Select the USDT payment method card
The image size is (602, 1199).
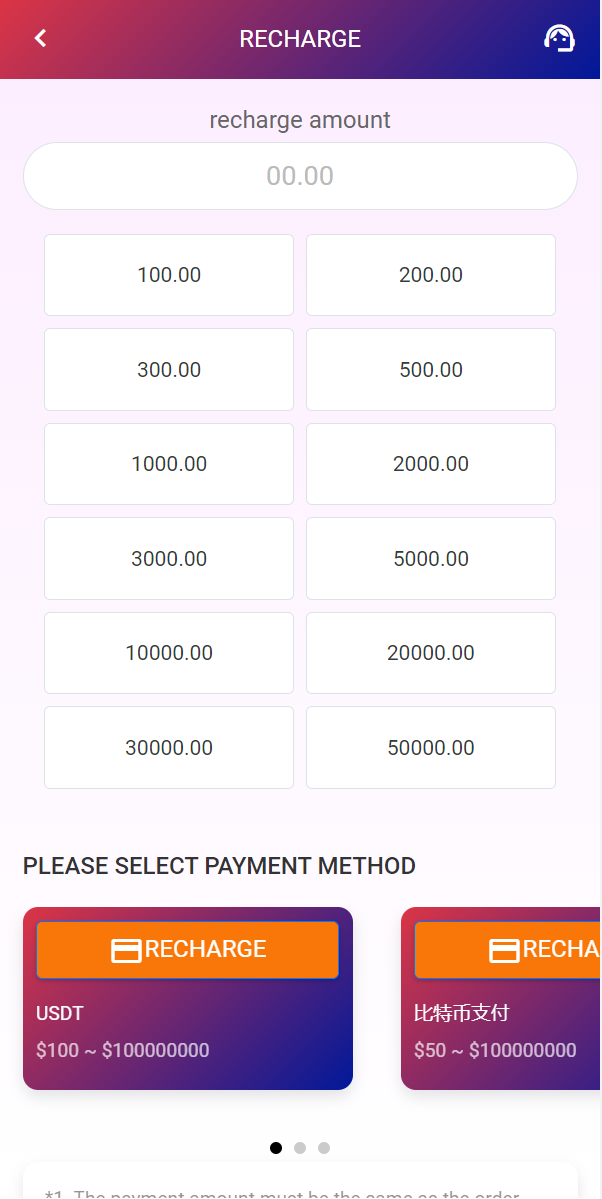point(187,1030)
